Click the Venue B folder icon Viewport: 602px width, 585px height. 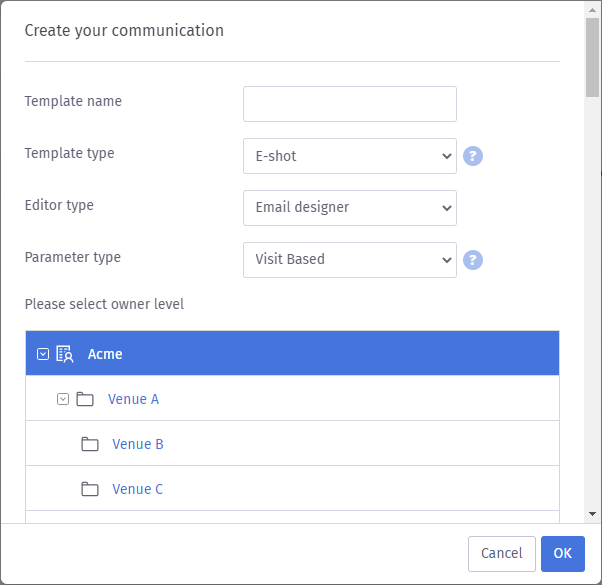tap(90, 444)
